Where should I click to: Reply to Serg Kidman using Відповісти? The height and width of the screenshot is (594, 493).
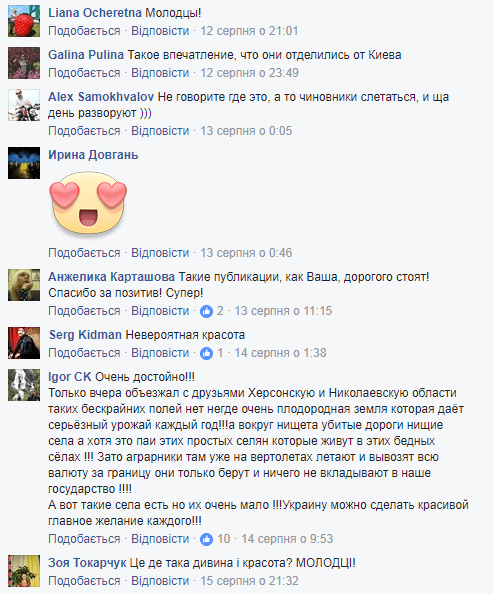[160, 353]
